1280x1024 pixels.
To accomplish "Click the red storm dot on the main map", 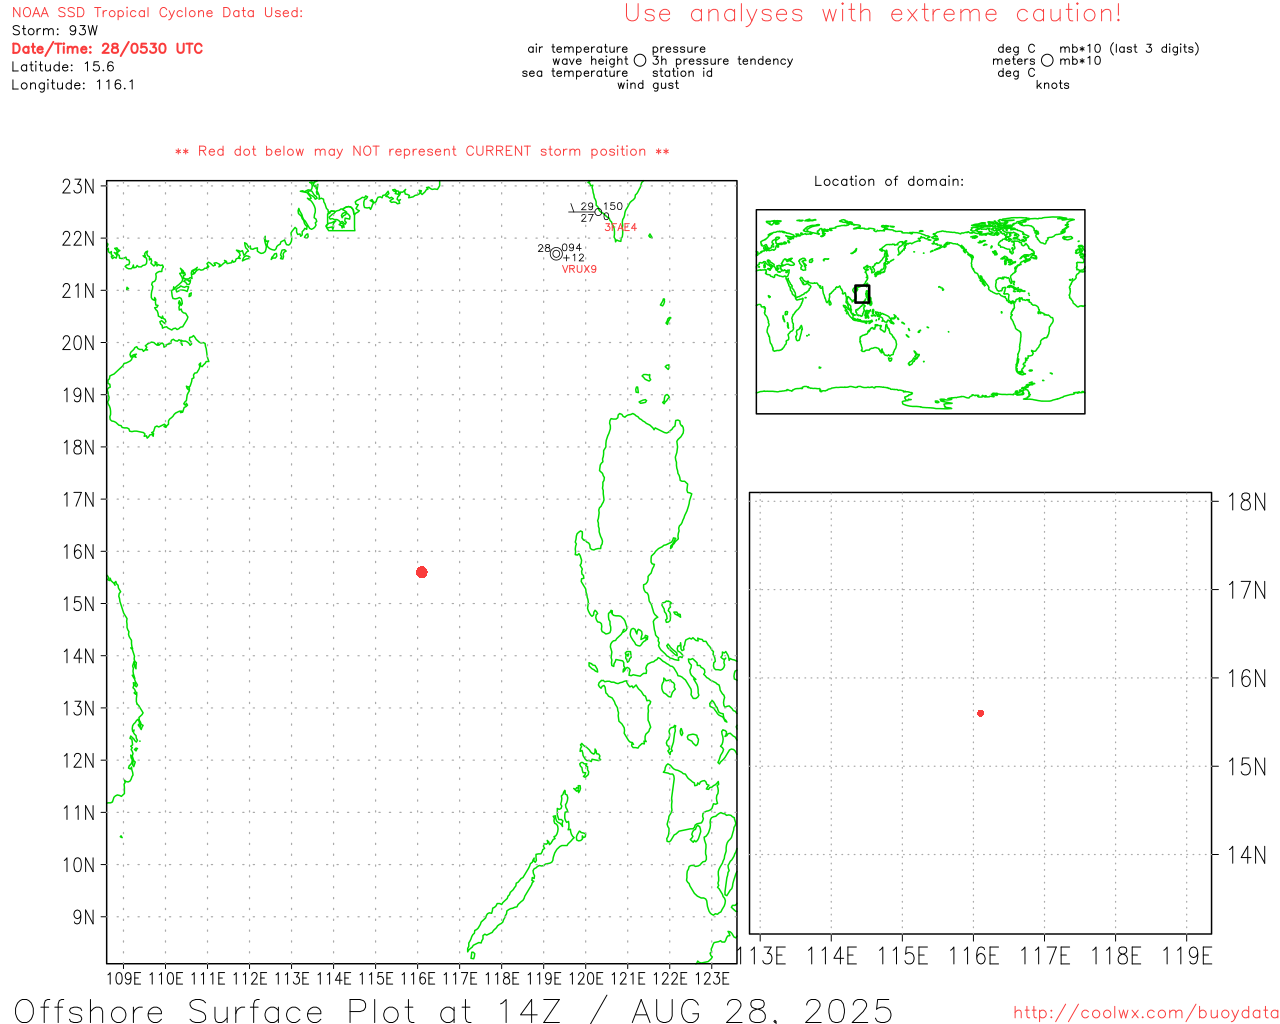I will point(422,572).
